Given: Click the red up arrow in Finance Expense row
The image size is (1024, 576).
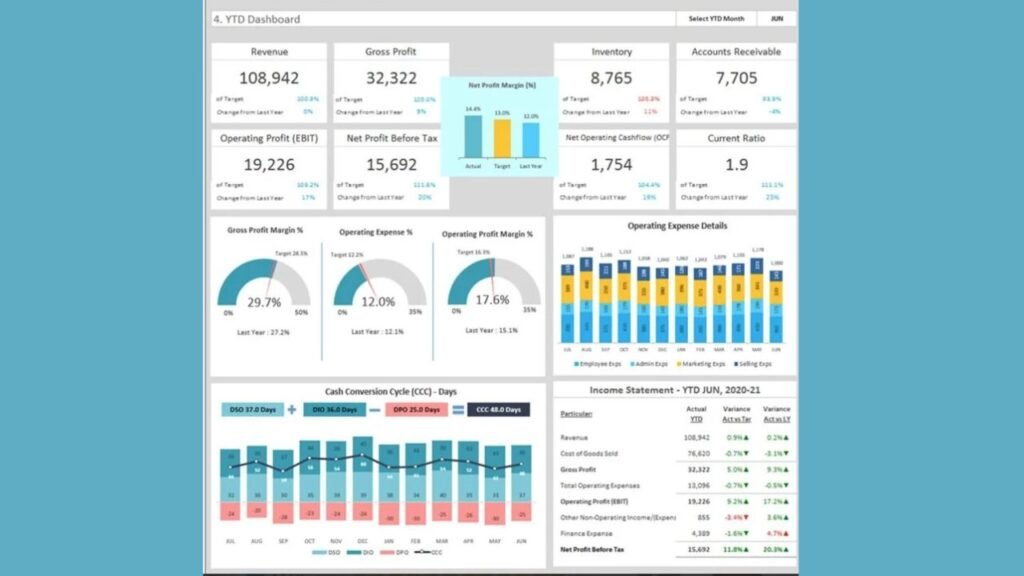Looking at the screenshot, I should [x=786, y=534].
